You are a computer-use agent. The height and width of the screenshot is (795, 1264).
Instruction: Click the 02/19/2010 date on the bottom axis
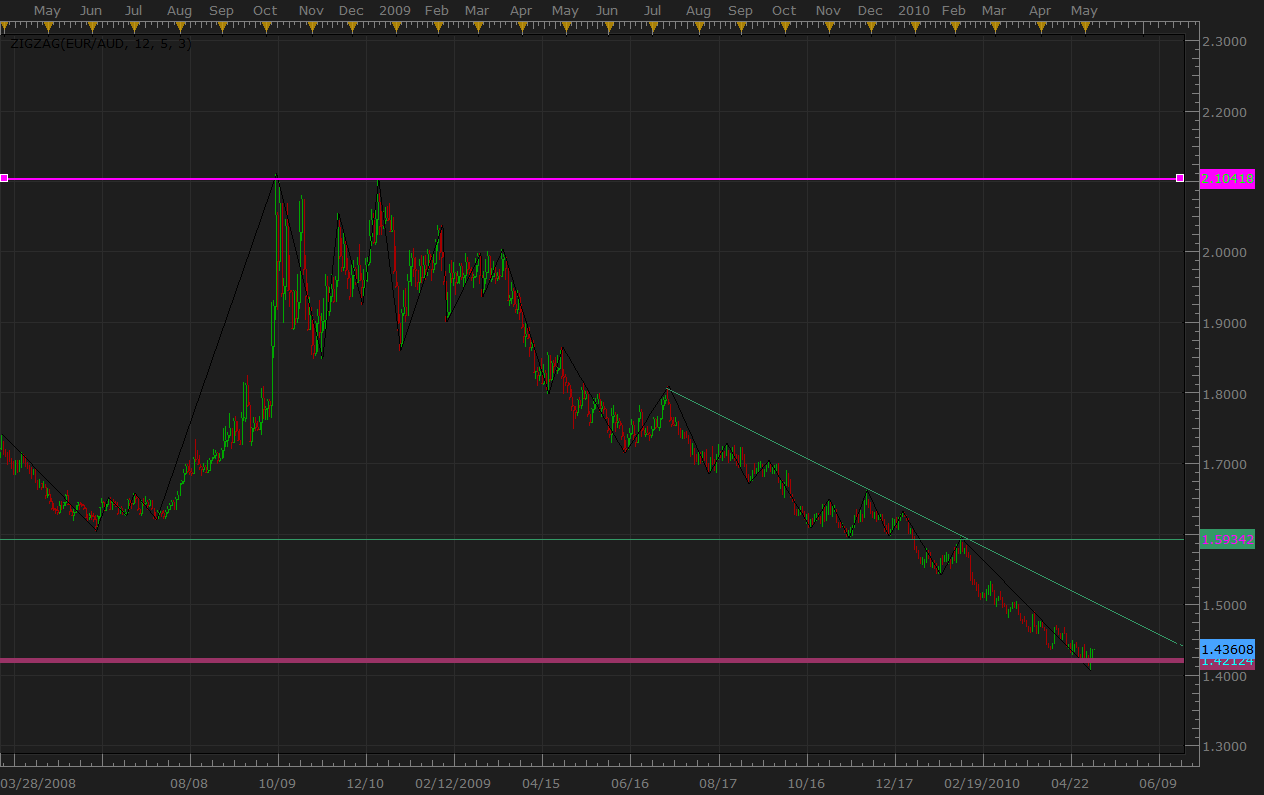pos(982,784)
